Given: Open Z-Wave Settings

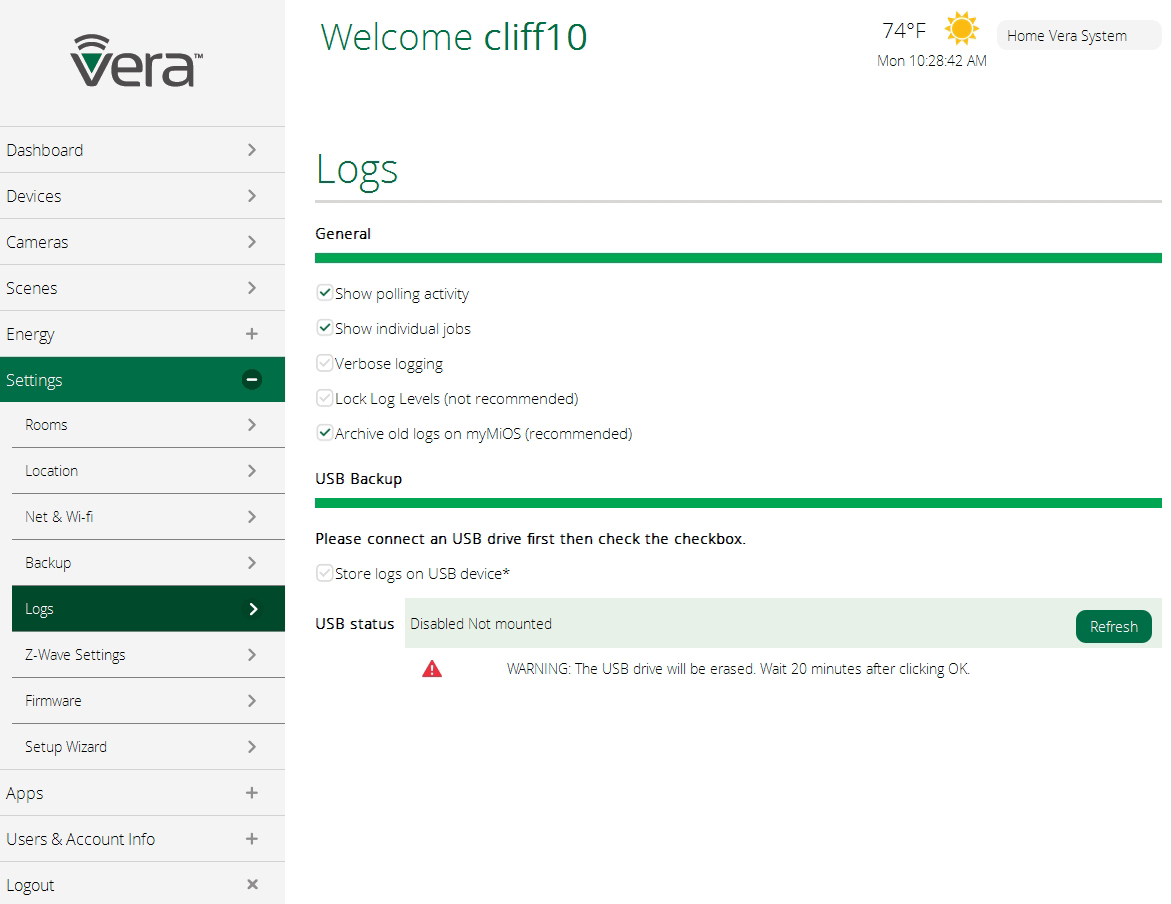Looking at the screenshot, I should click(148, 654).
